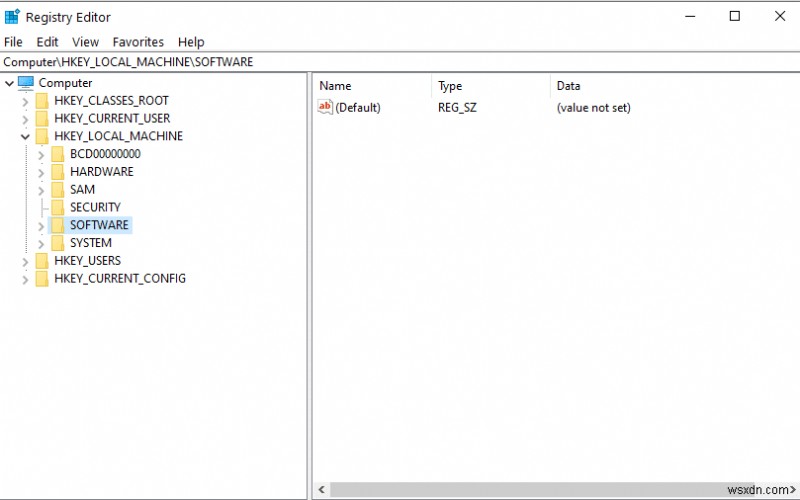This screenshot has width=800, height=500.
Task: Select the SOFTWARE key label
Action: [99, 225]
